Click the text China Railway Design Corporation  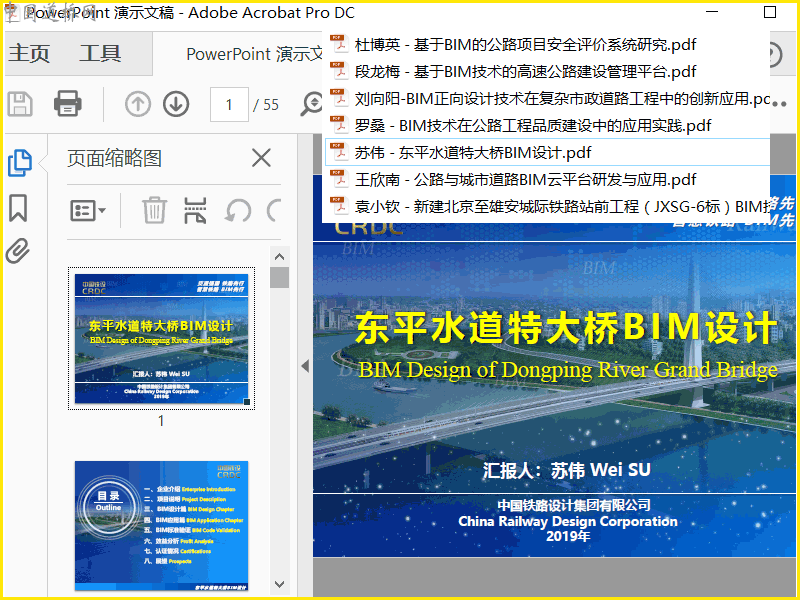coord(567,521)
